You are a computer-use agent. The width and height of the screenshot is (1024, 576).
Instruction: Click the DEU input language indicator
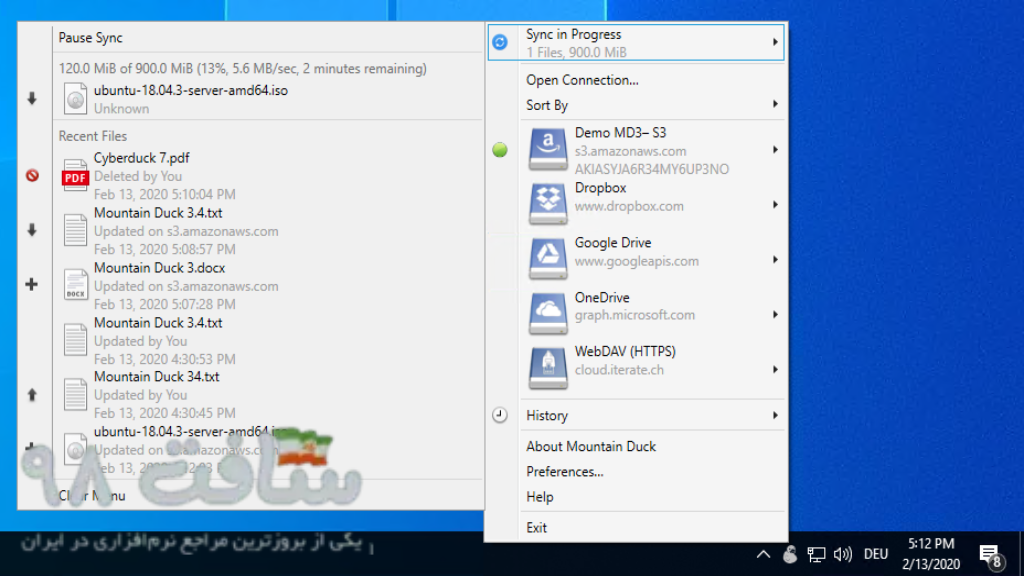point(876,554)
